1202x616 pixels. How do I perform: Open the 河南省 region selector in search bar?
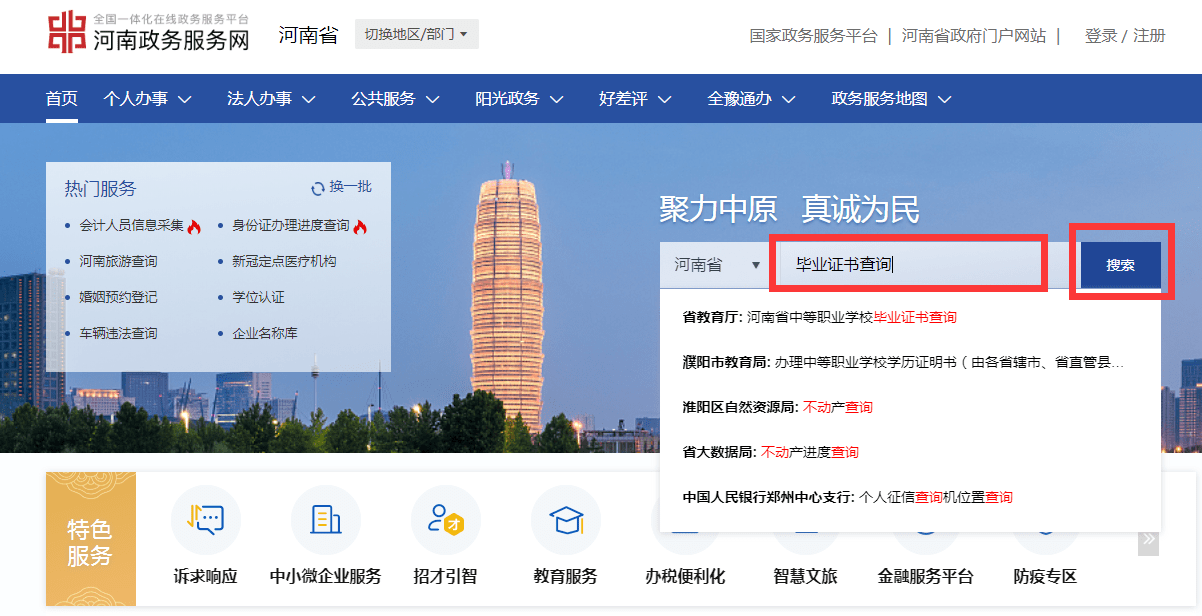[714, 263]
